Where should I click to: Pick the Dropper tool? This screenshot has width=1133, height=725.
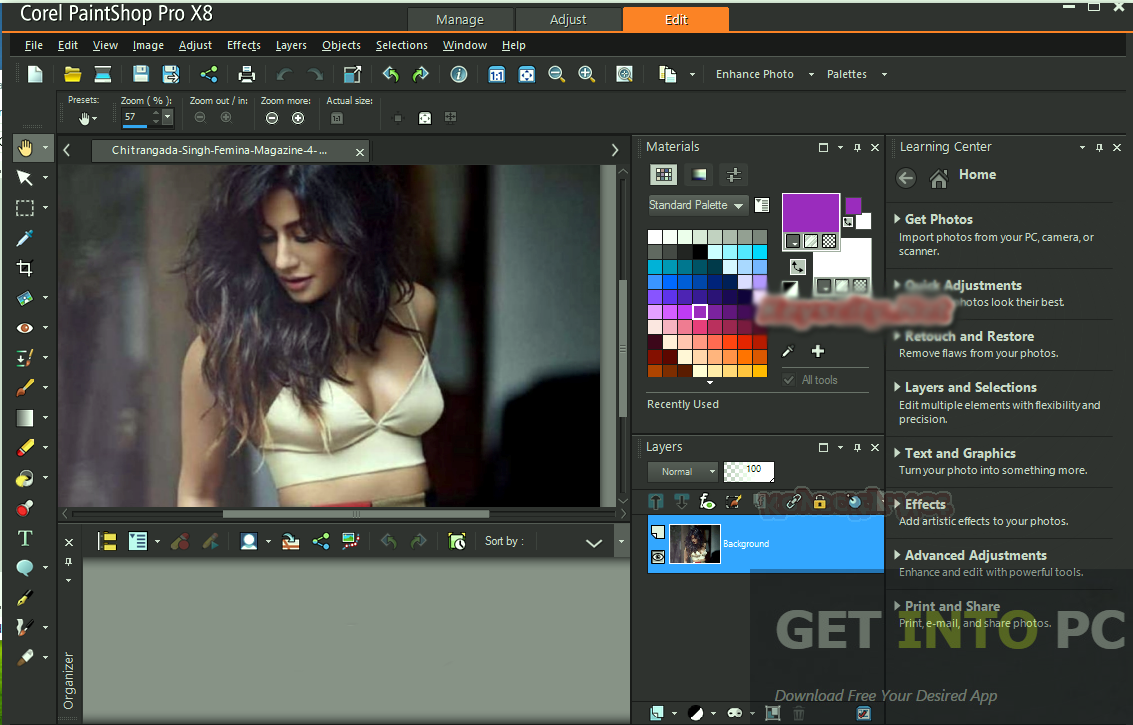pos(25,238)
